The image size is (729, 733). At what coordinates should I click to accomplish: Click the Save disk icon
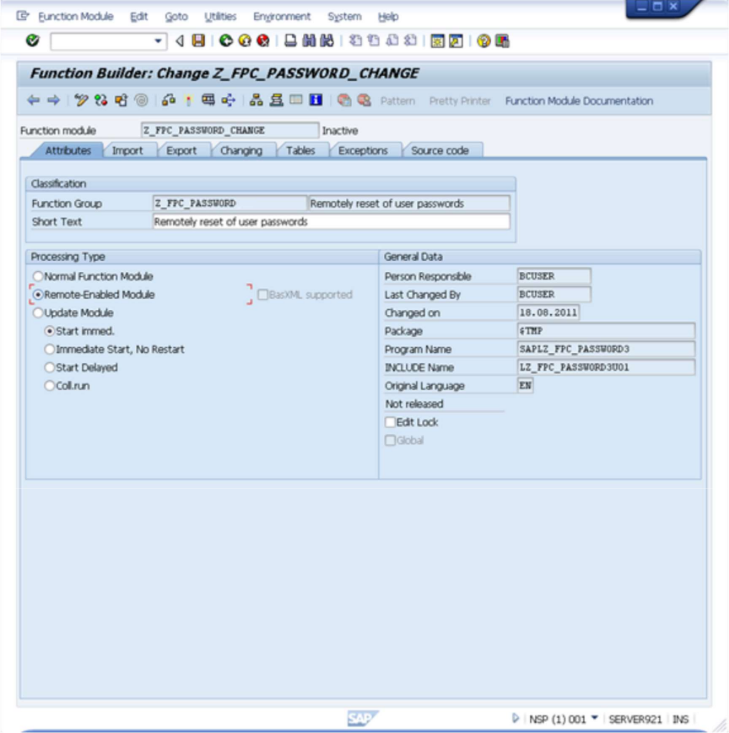tap(198, 41)
